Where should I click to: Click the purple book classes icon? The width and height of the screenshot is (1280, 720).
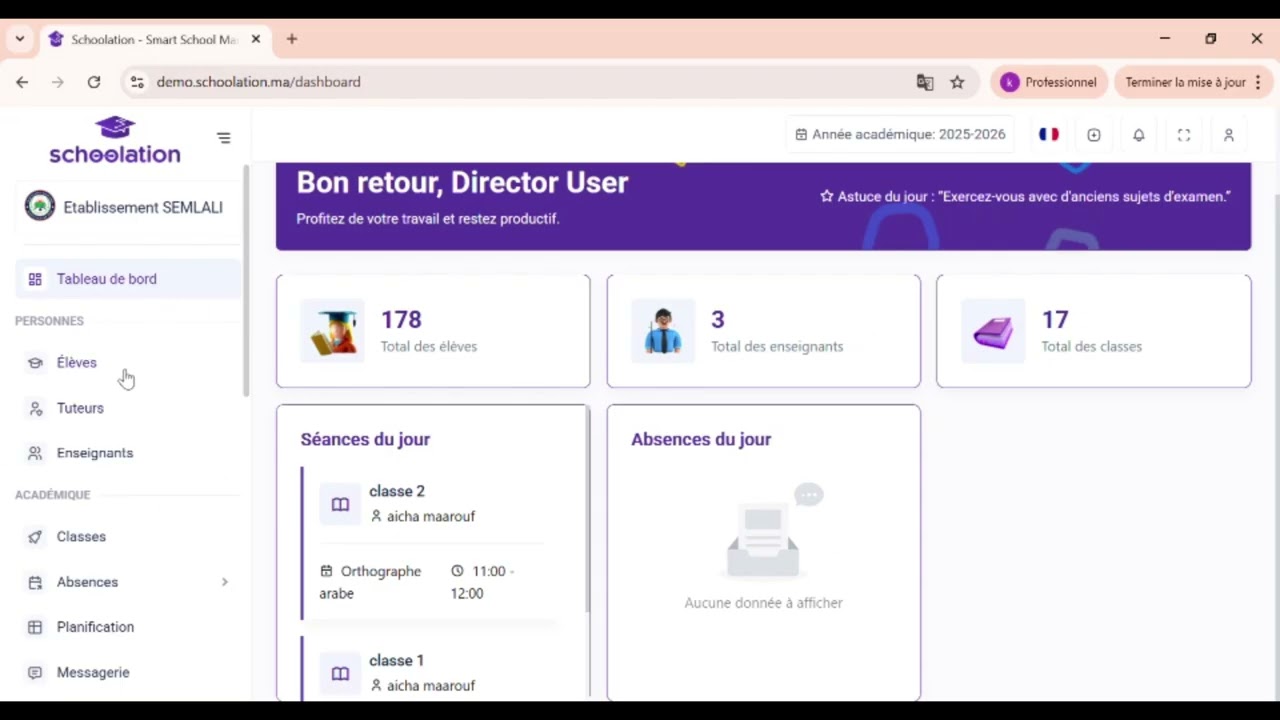993,331
